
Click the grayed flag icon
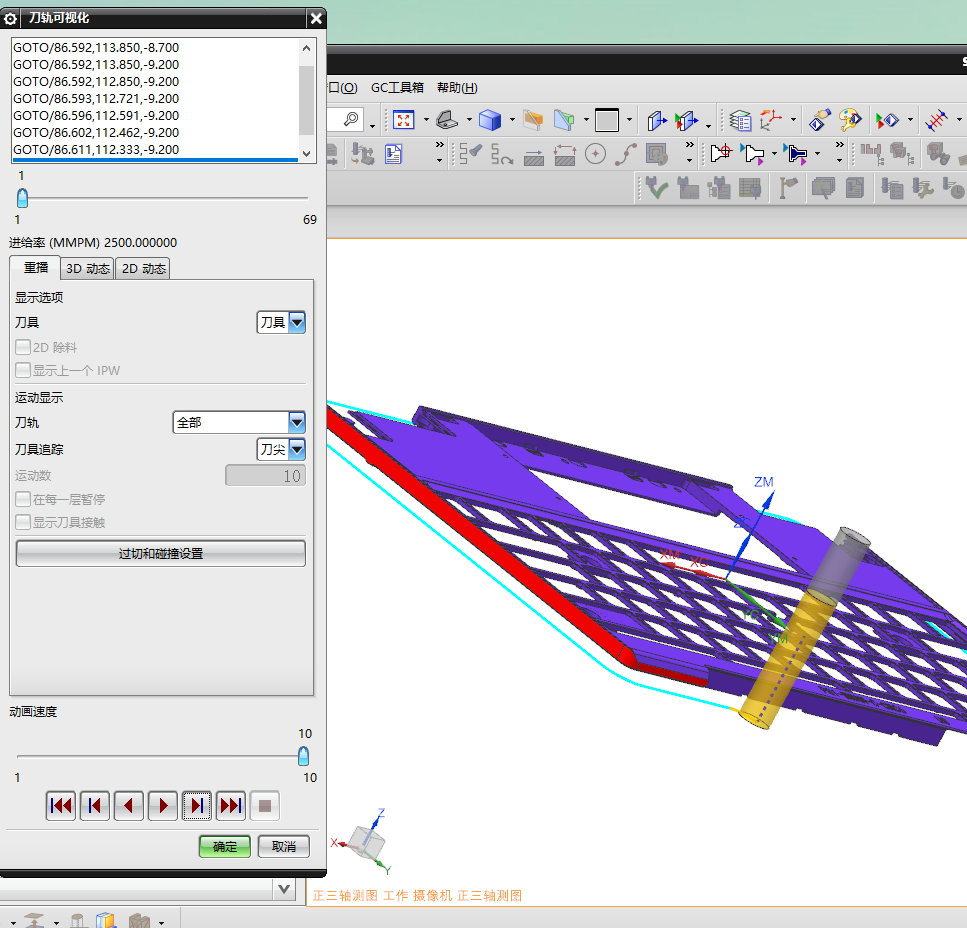pyautogui.click(x=788, y=188)
